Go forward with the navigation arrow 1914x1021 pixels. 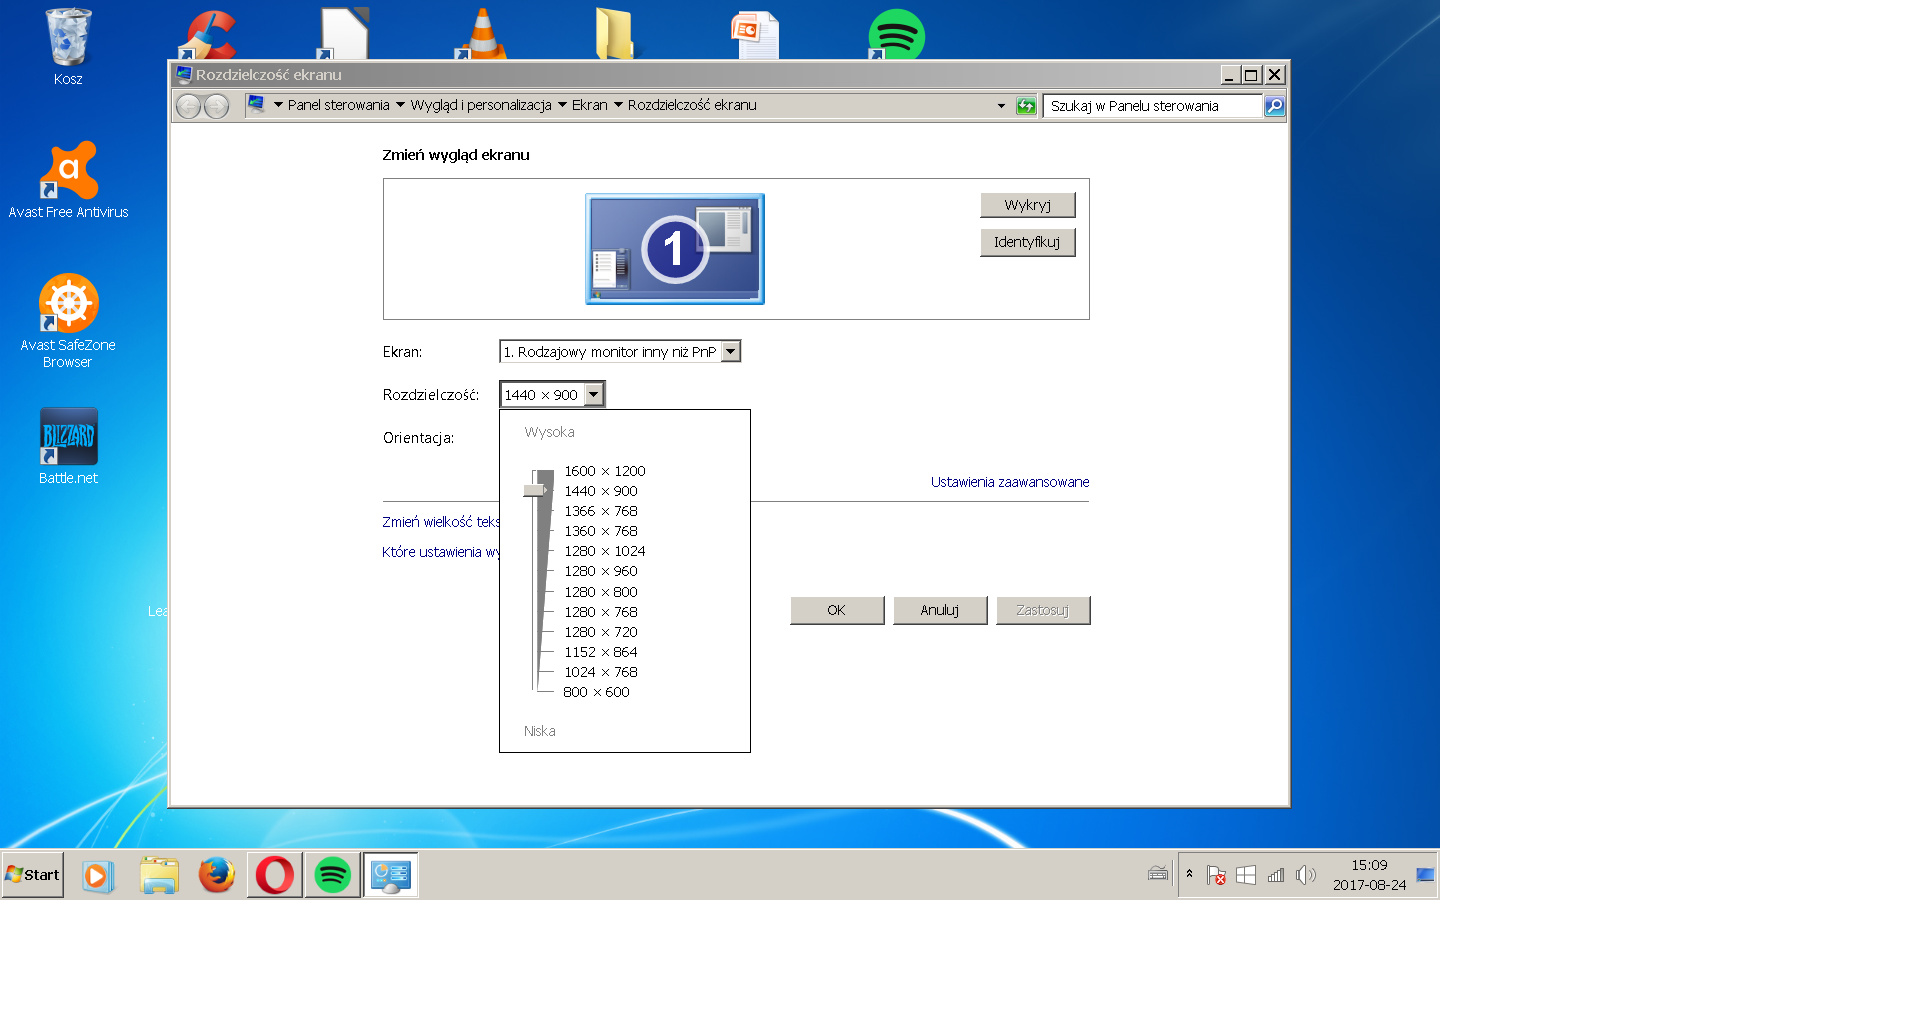(216, 106)
